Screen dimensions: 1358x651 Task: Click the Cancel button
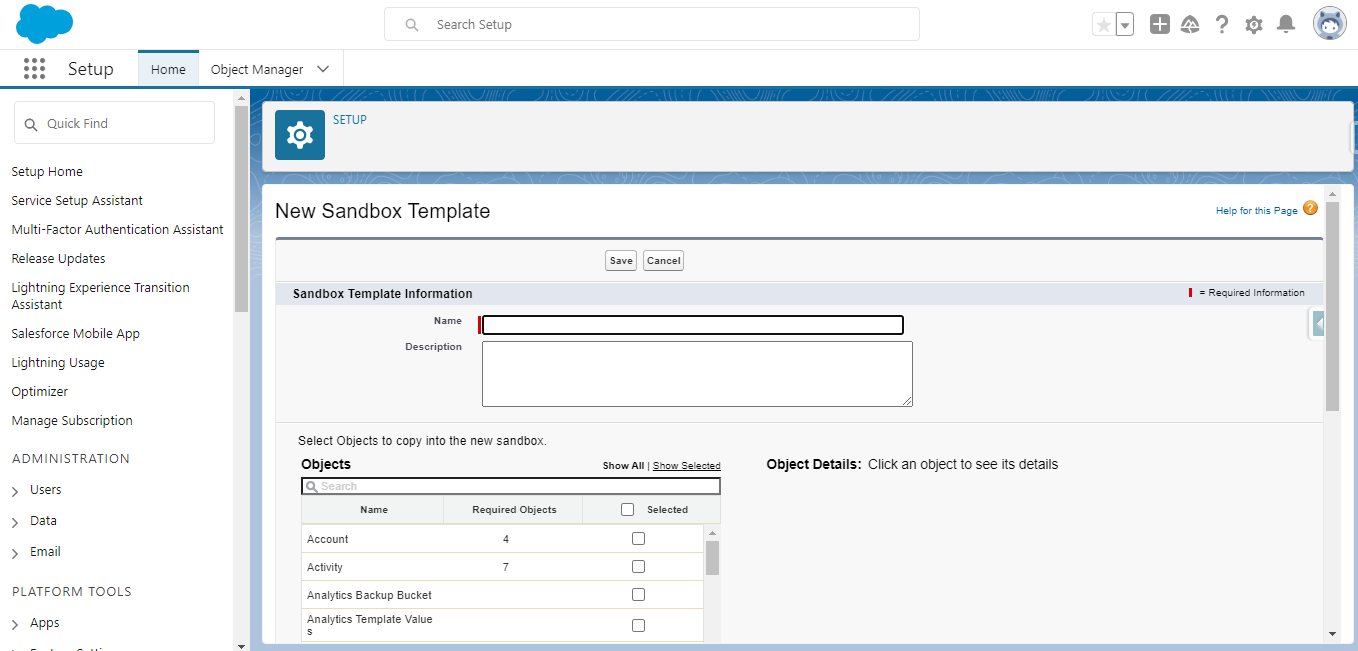[x=663, y=260]
